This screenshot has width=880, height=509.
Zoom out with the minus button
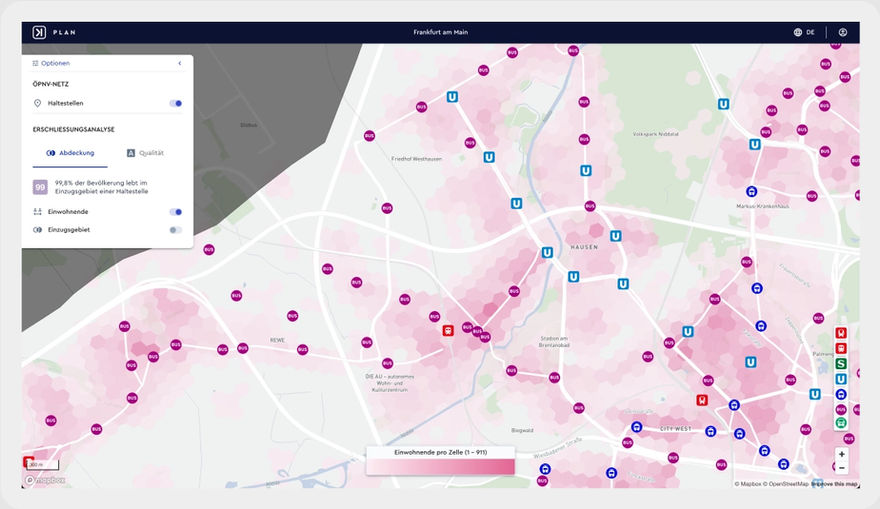[841, 468]
